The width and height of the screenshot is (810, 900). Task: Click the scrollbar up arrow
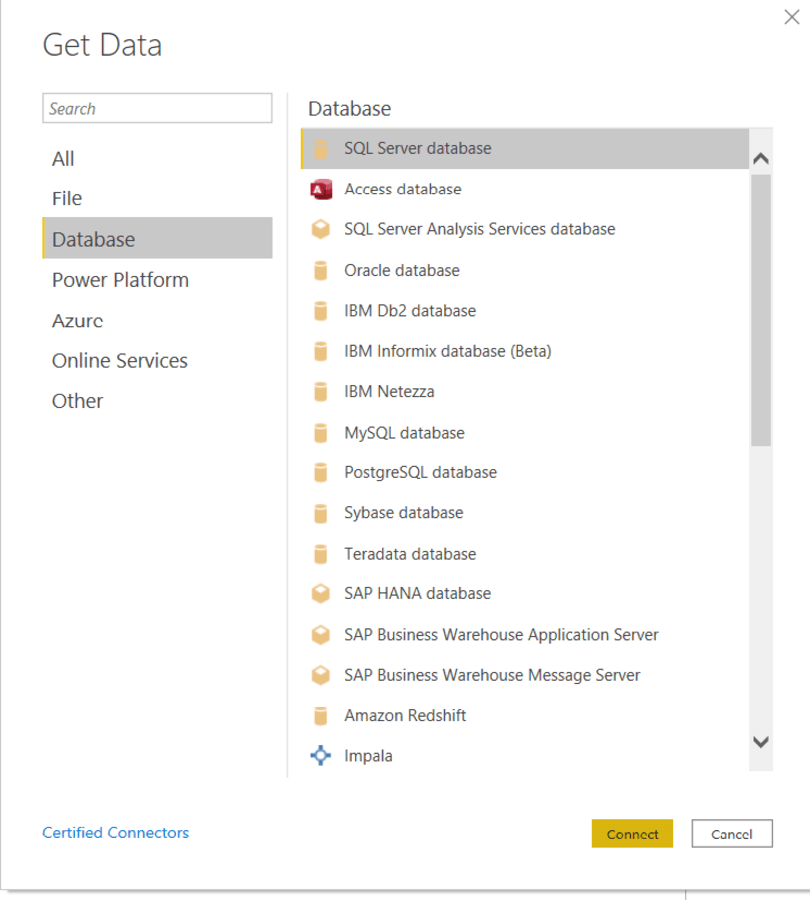point(761,158)
